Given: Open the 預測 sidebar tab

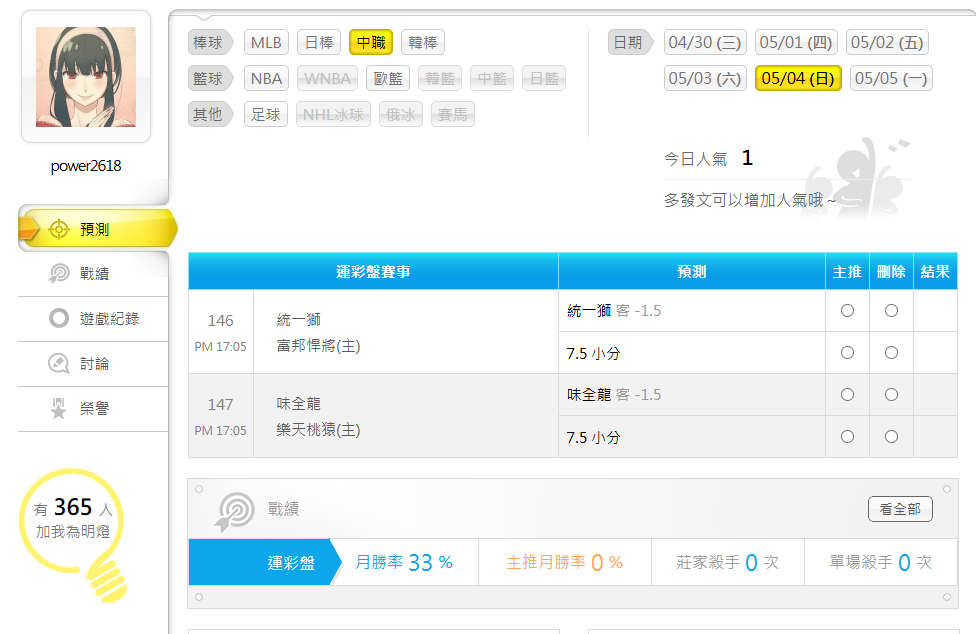Looking at the screenshot, I should click(x=98, y=230).
